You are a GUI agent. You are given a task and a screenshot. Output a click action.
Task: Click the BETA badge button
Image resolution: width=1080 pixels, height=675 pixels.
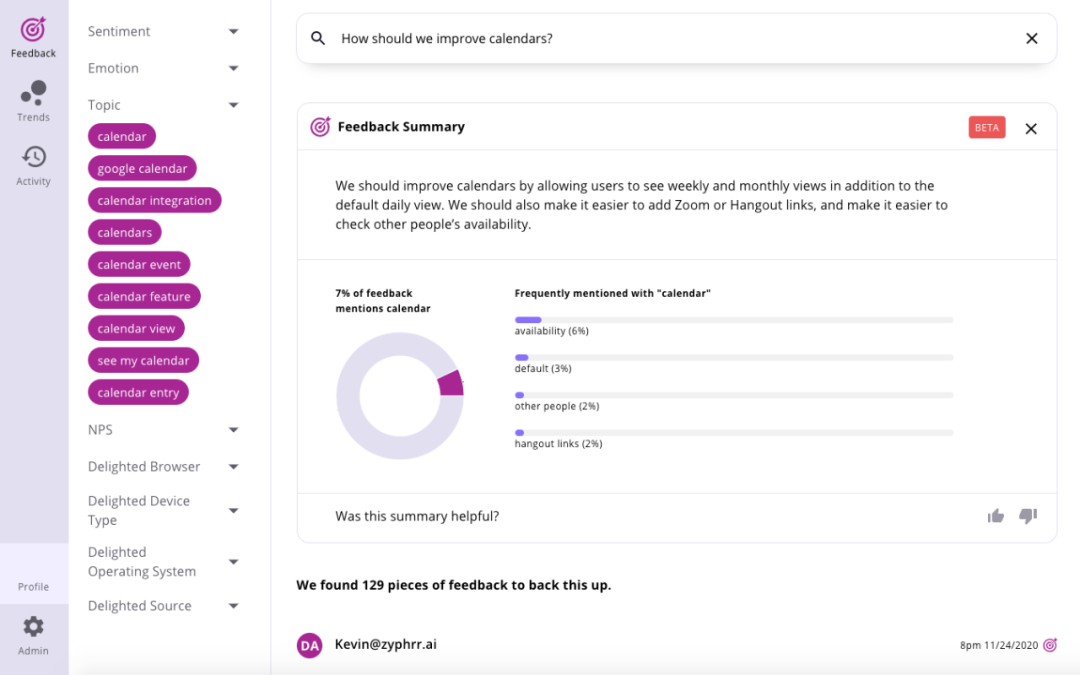click(x=986, y=128)
